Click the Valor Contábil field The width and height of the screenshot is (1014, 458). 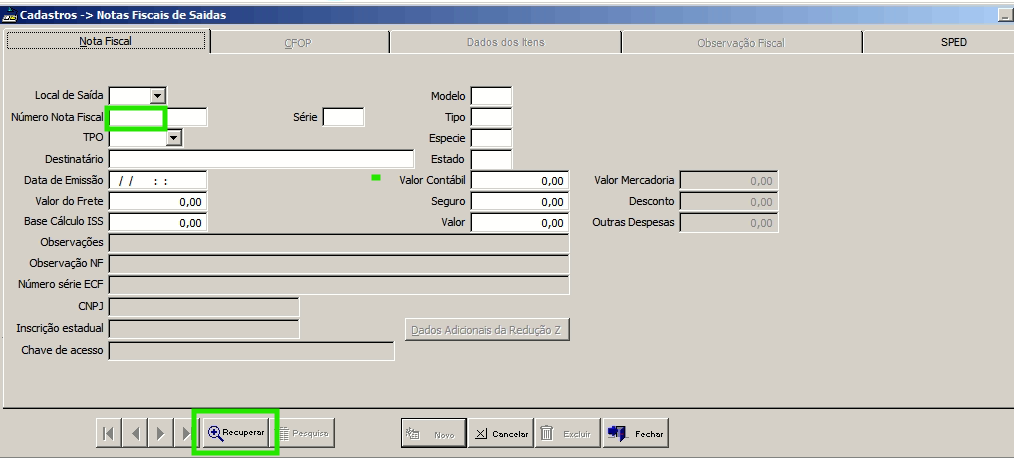[520, 180]
